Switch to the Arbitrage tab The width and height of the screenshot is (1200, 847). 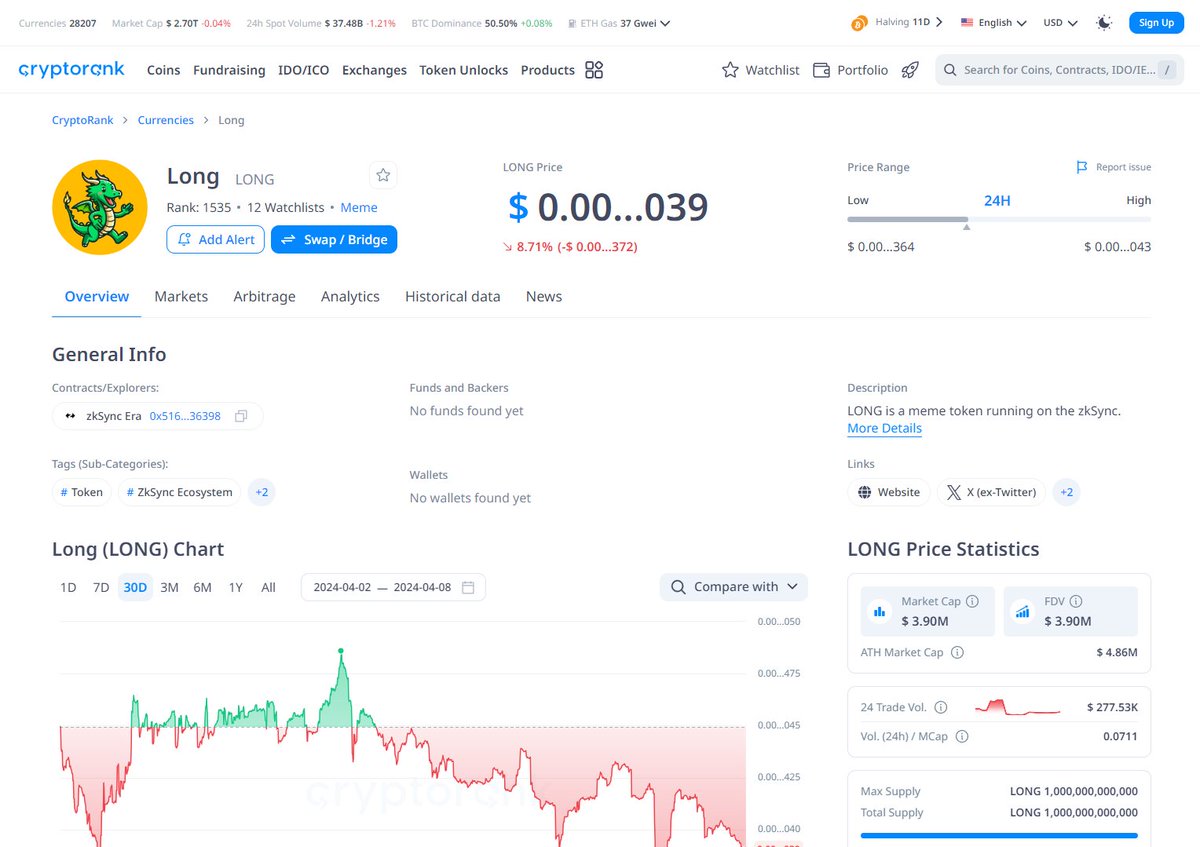(x=264, y=296)
